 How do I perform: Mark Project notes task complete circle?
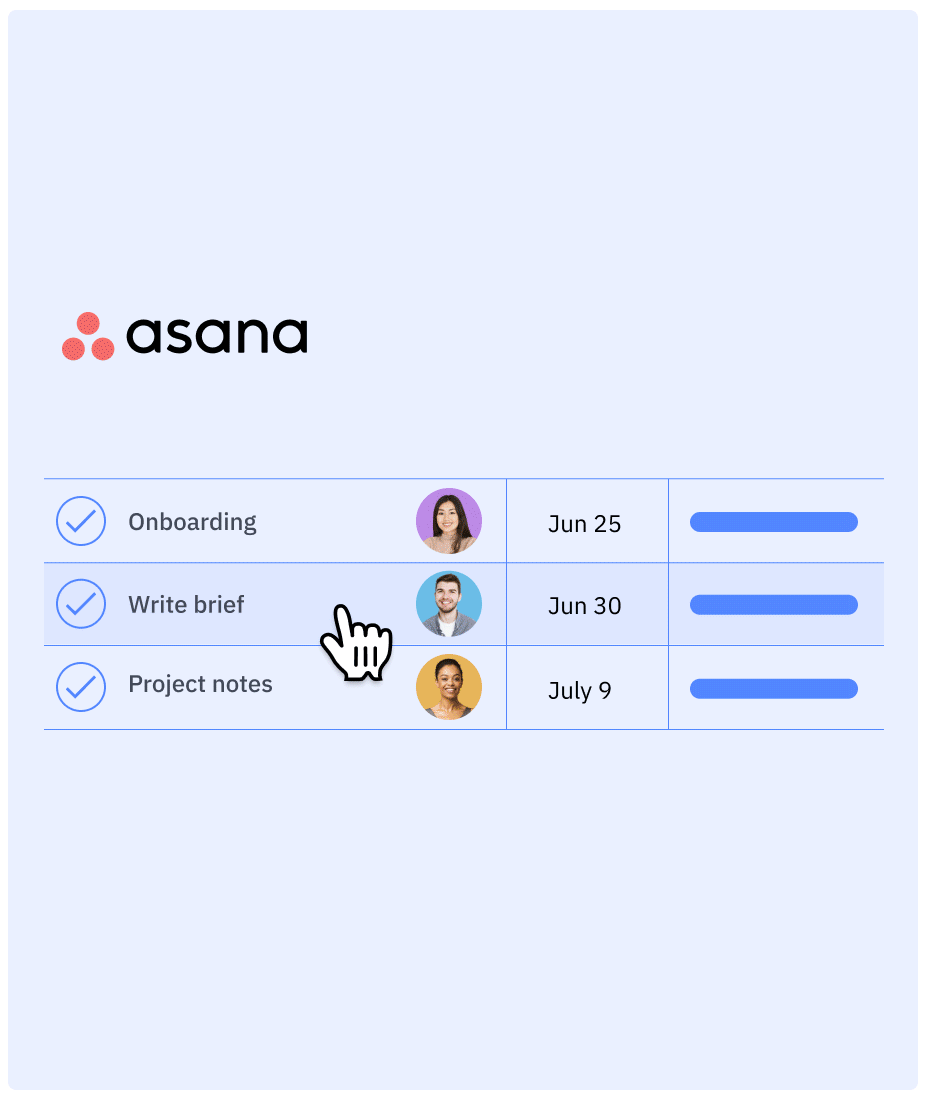tap(81, 688)
